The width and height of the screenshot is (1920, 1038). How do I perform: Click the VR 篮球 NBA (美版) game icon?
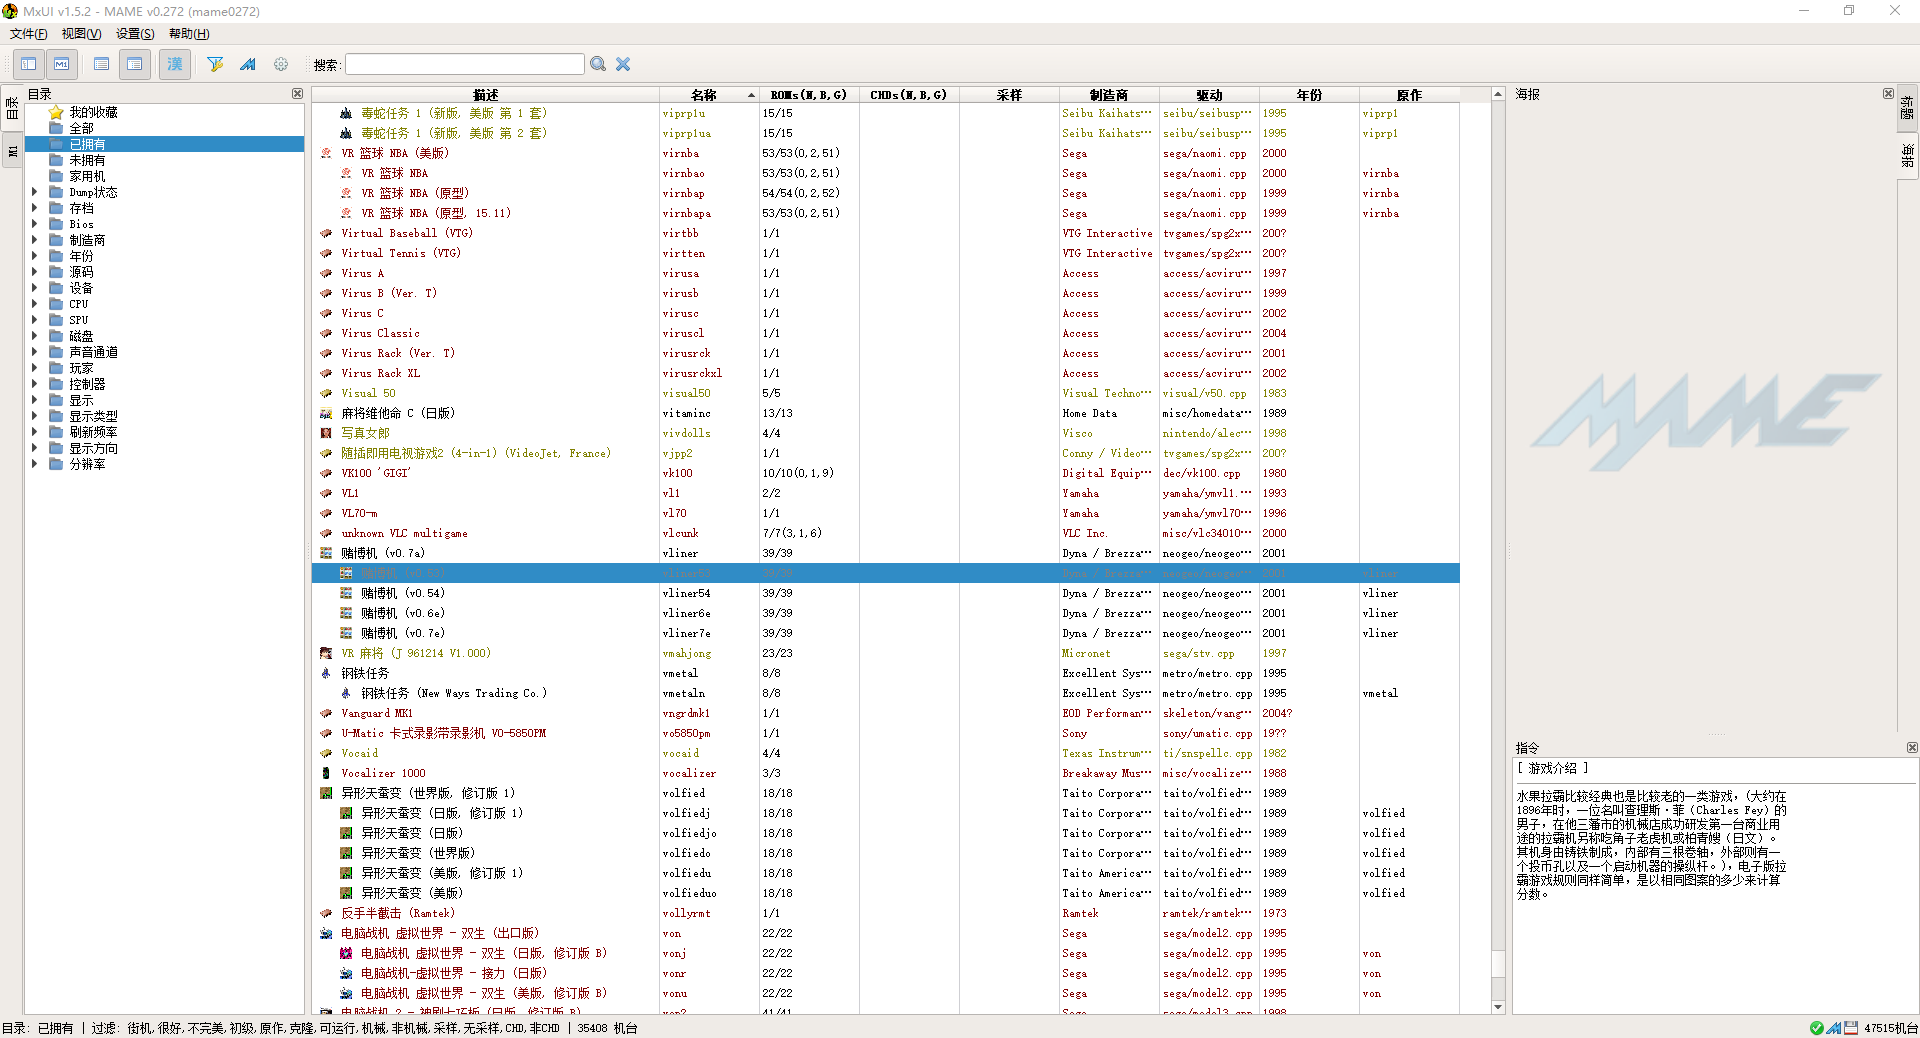point(326,153)
